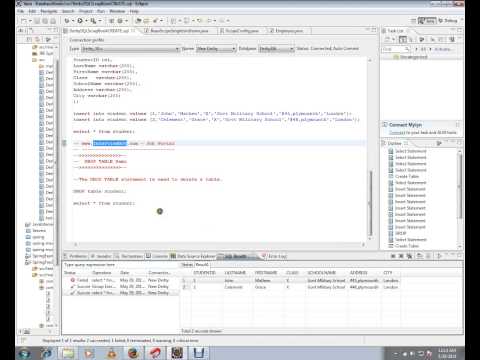
Task: Open the connection Name dropdown
Action: 216,49
